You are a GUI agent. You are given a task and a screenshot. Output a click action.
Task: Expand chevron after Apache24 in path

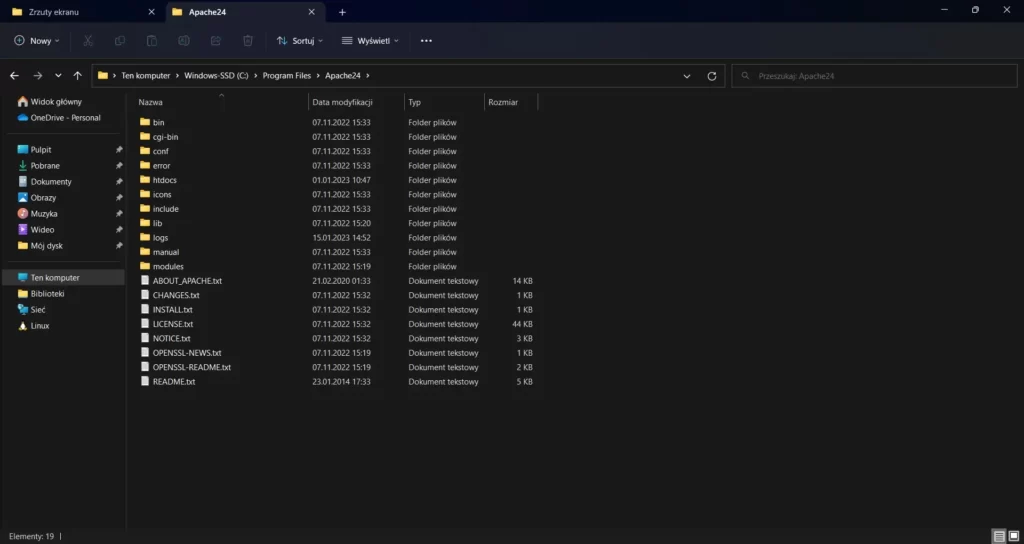tap(368, 76)
